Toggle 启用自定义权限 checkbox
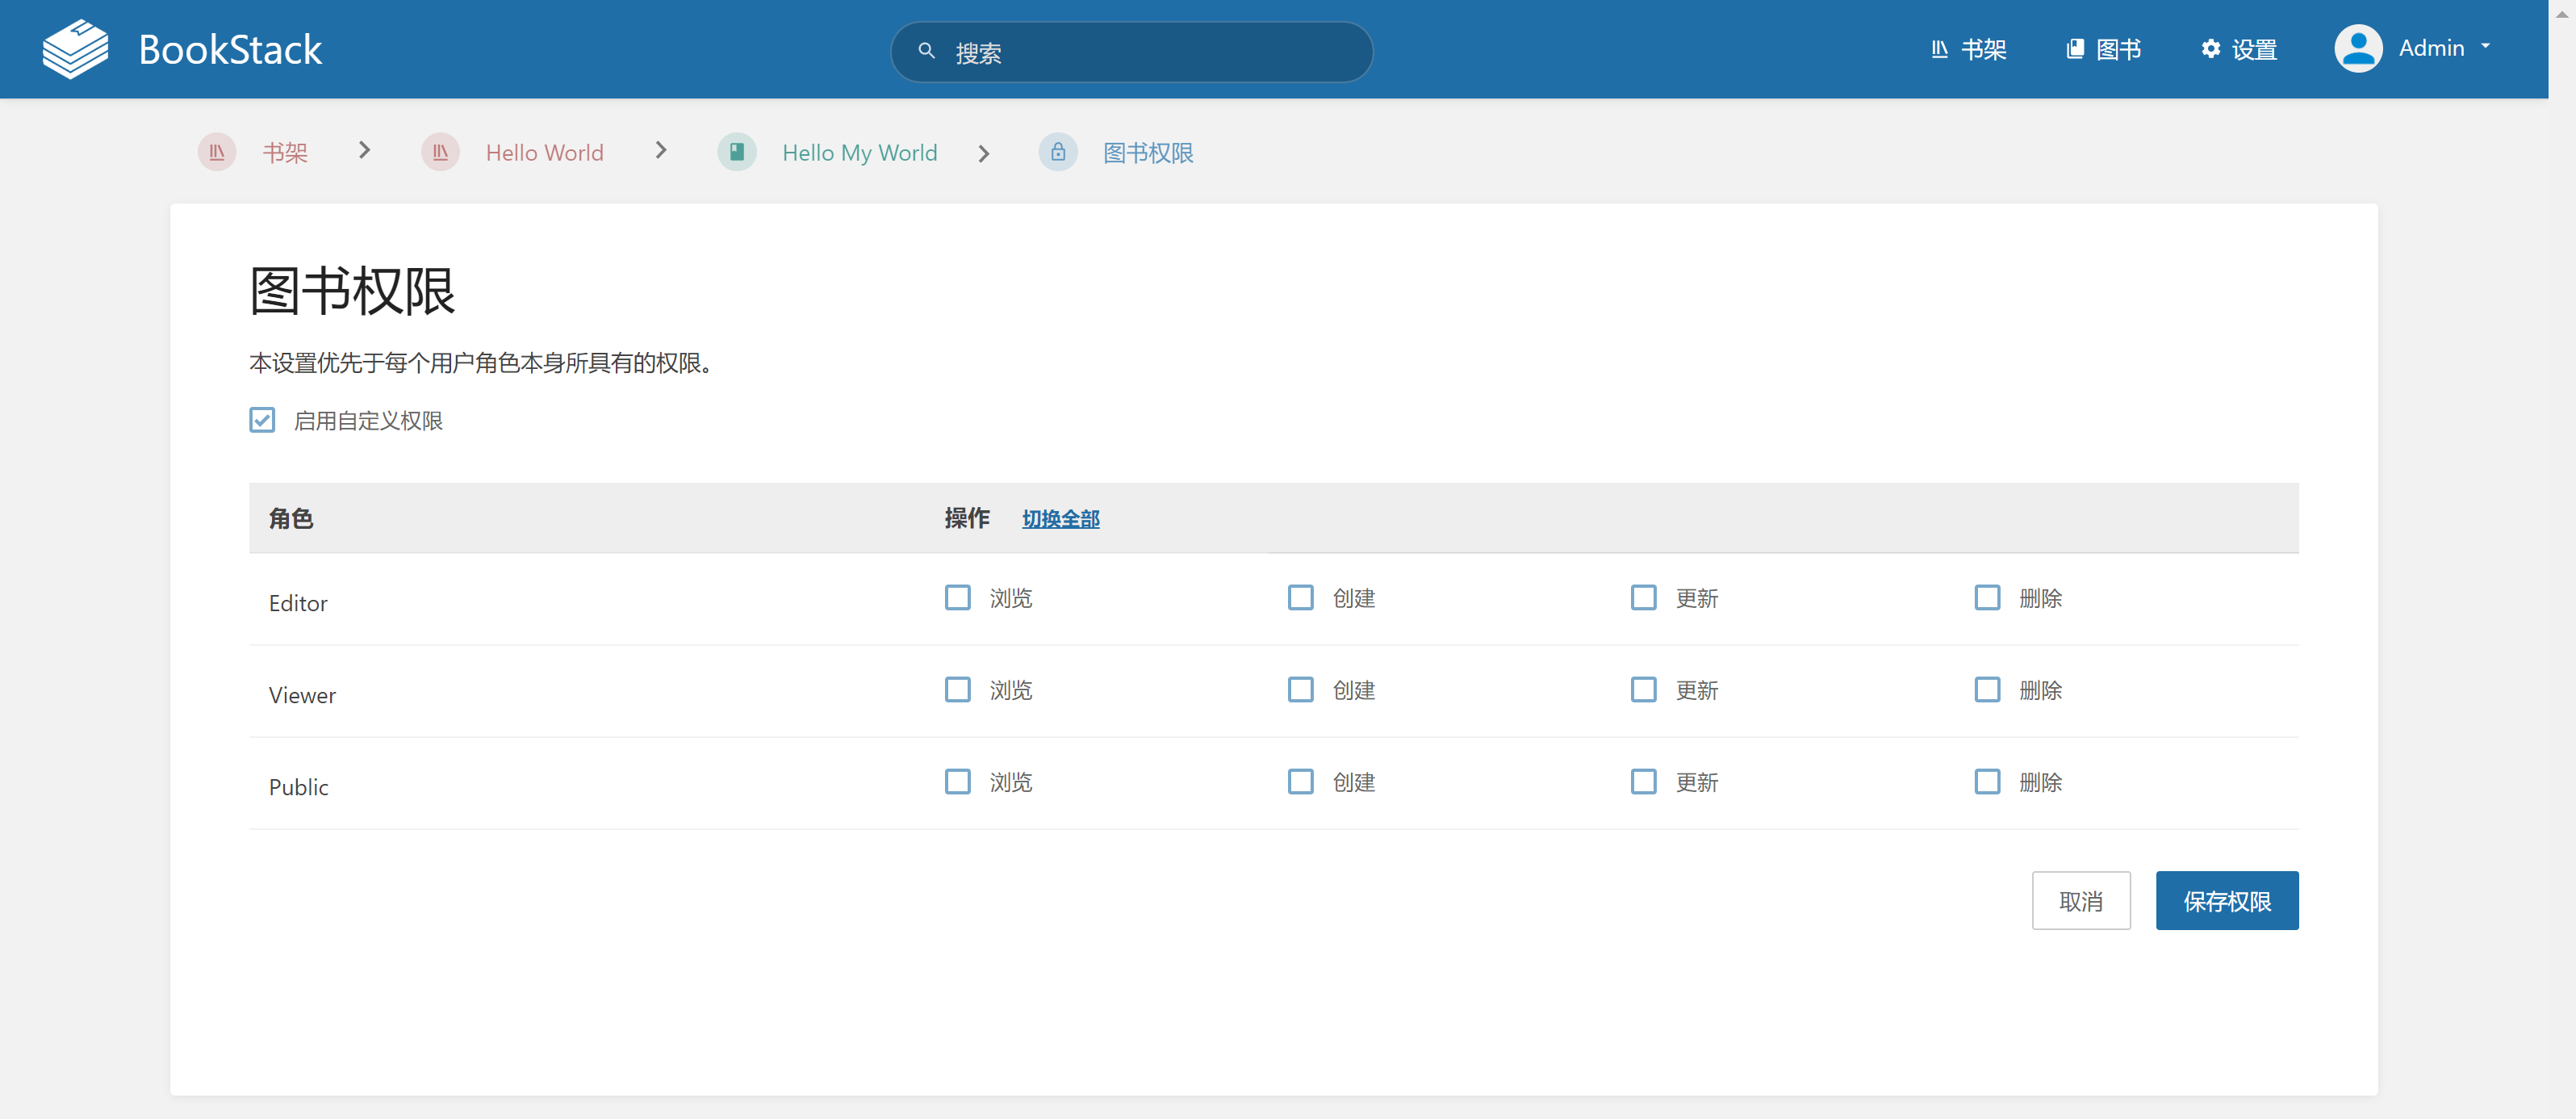Image resolution: width=2576 pixels, height=1119 pixels. [262, 420]
